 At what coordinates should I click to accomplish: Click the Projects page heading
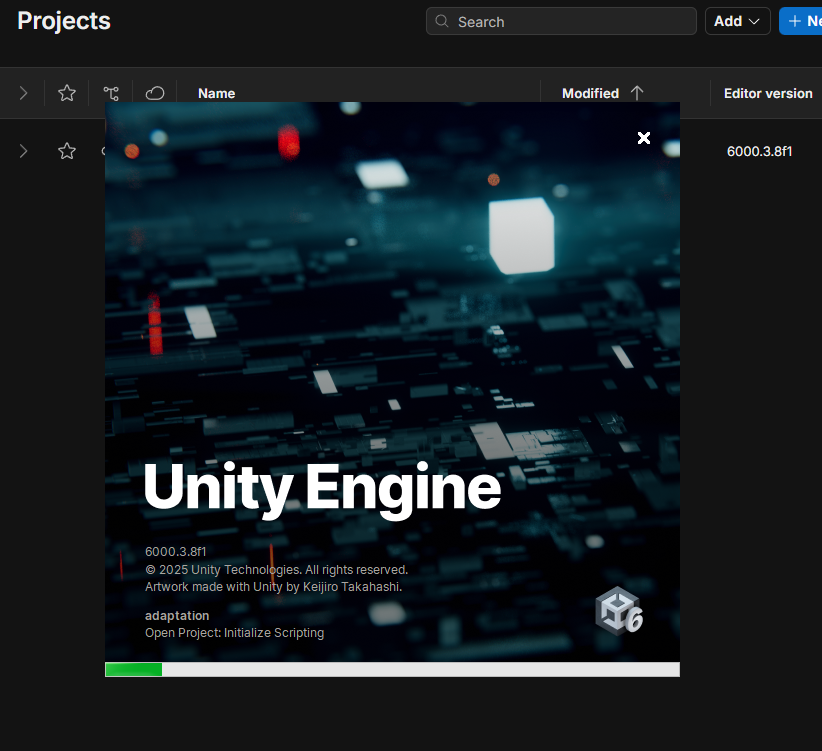tap(64, 21)
